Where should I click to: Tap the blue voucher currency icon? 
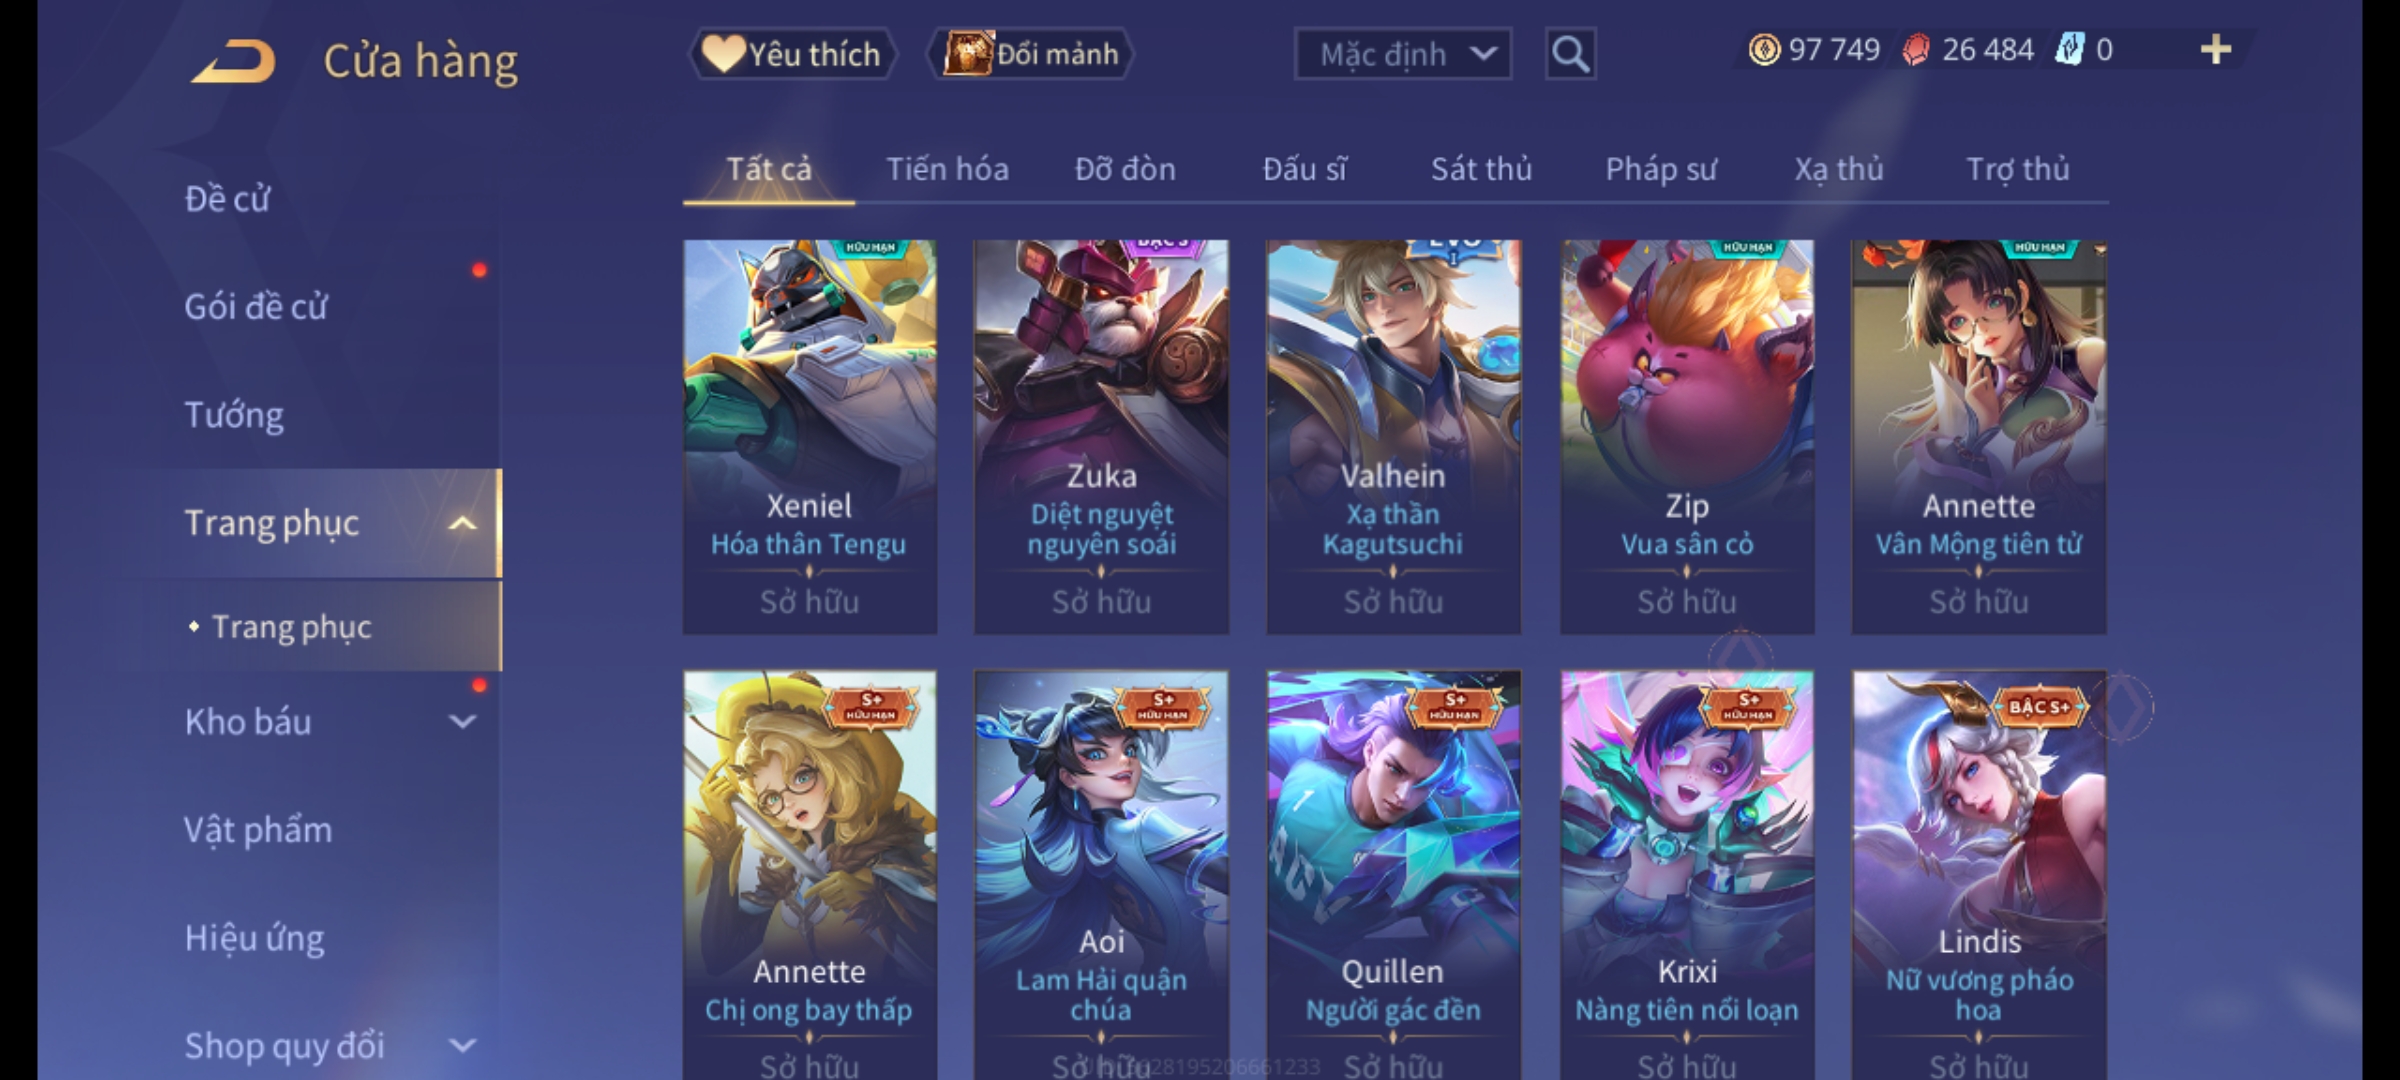2069,49
